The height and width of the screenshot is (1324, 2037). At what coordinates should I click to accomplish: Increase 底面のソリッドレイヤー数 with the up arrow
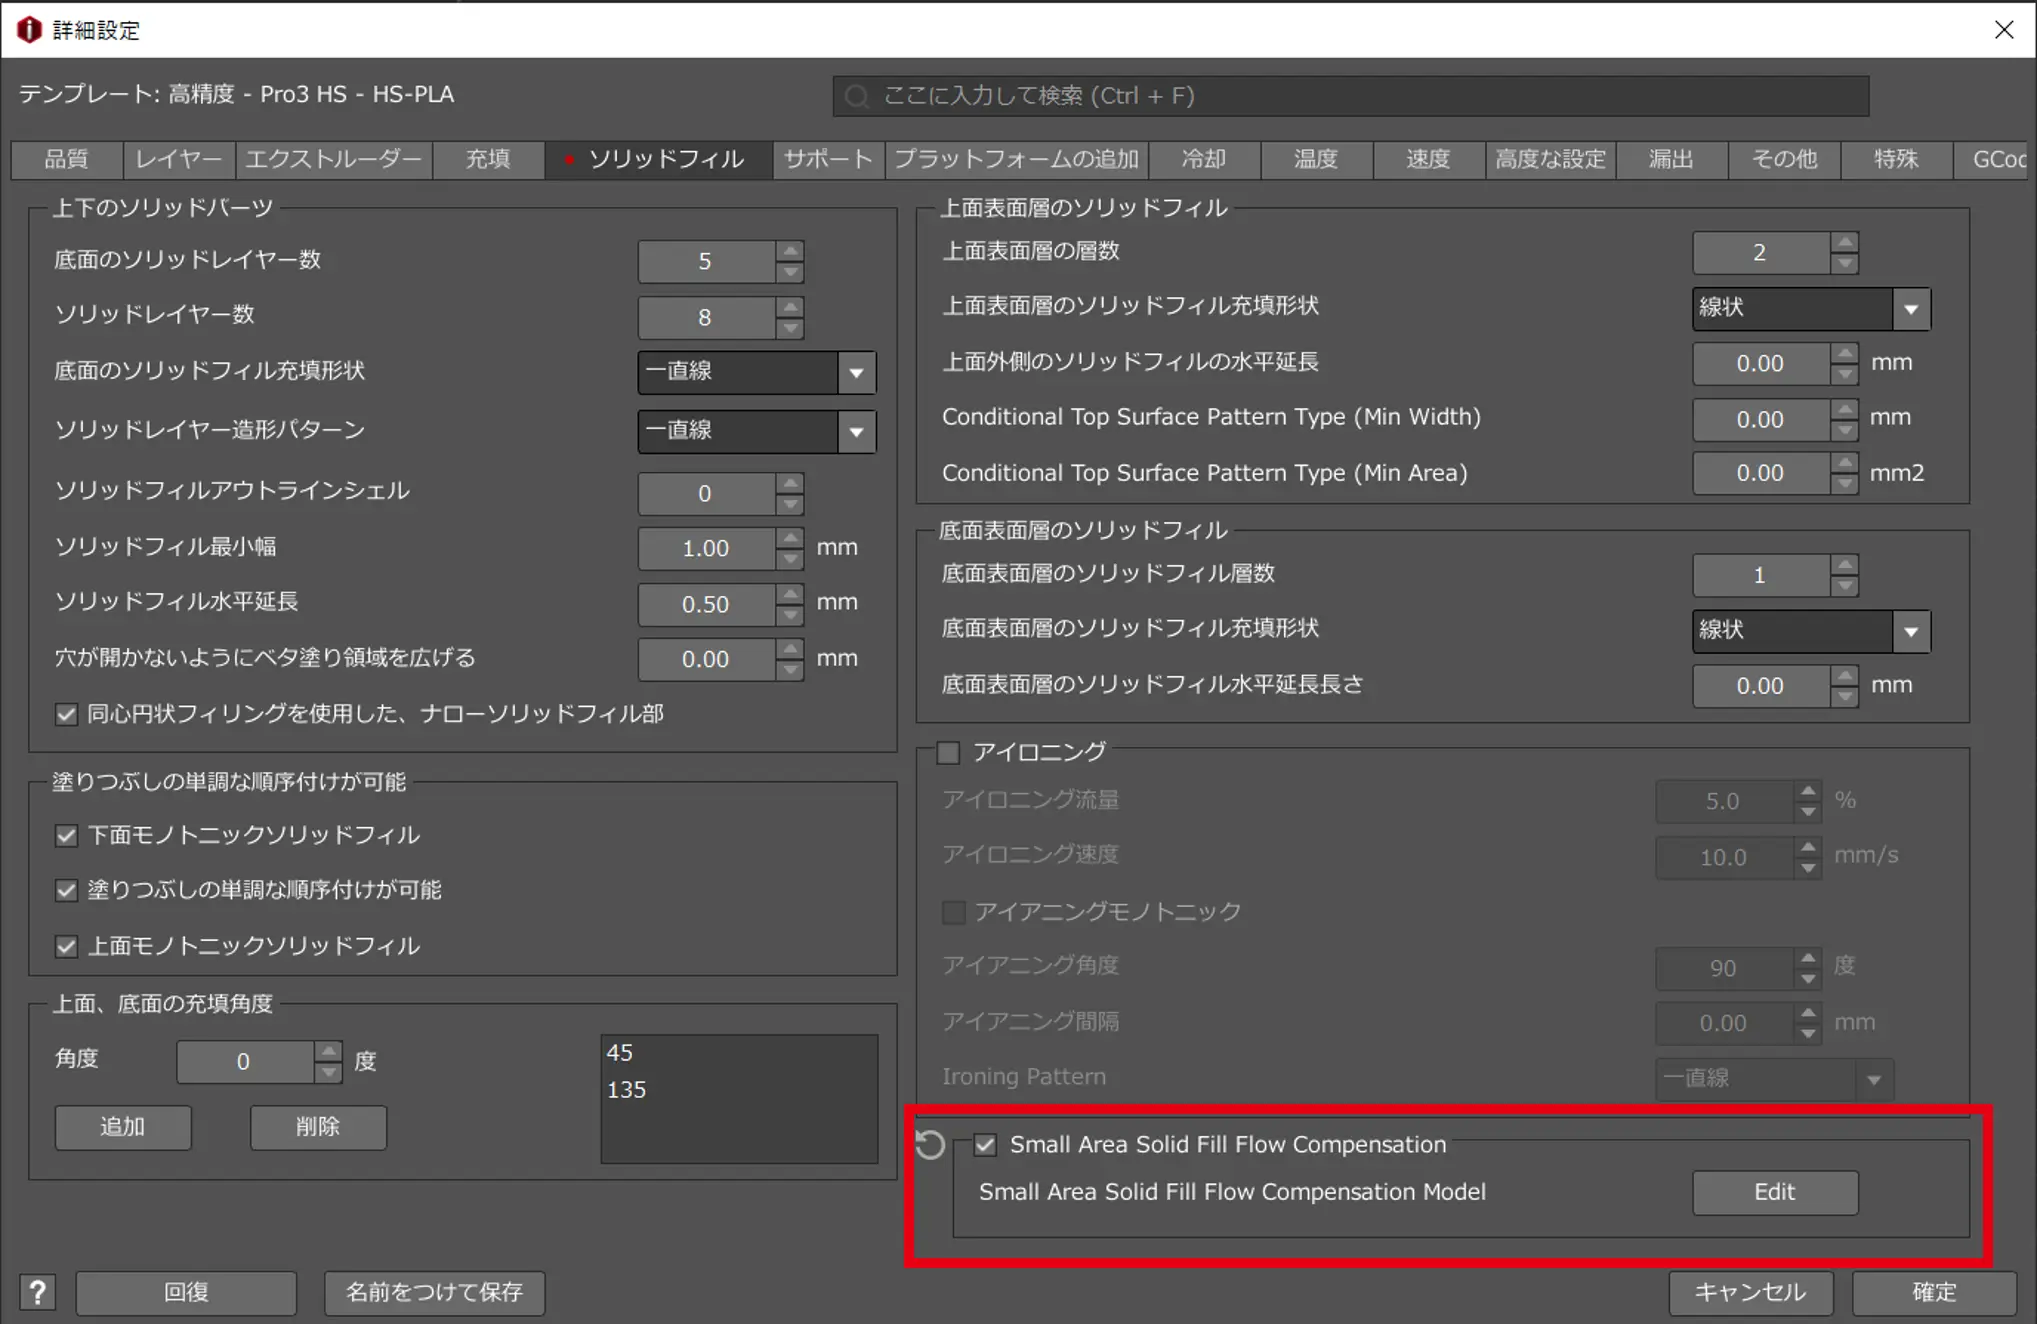[x=790, y=250]
